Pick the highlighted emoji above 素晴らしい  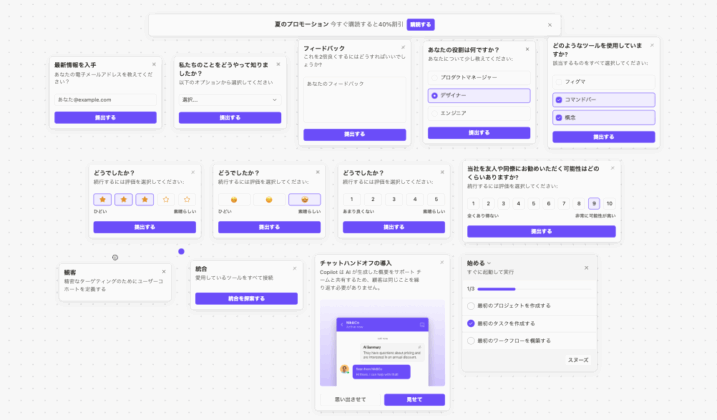pos(304,199)
